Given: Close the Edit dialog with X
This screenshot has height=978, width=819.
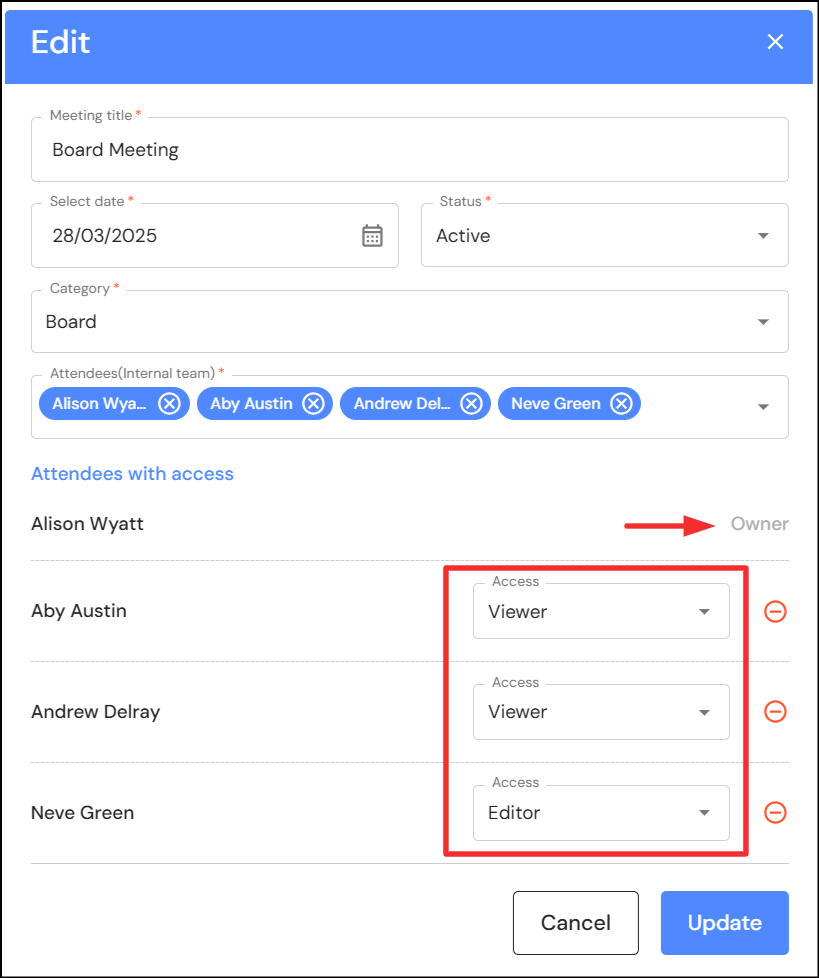Looking at the screenshot, I should pos(775,42).
